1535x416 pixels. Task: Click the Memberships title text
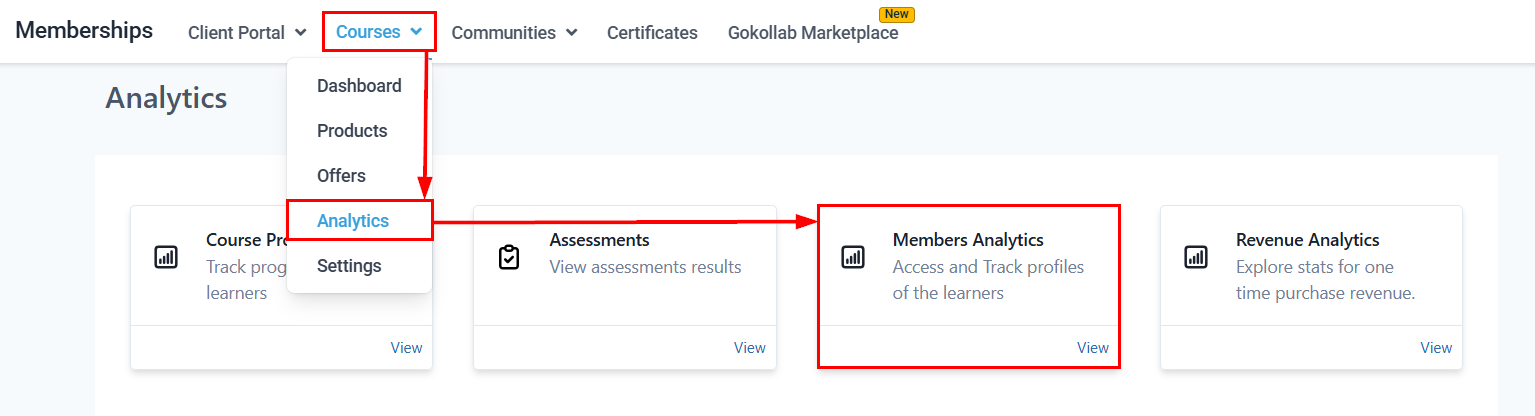(84, 30)
